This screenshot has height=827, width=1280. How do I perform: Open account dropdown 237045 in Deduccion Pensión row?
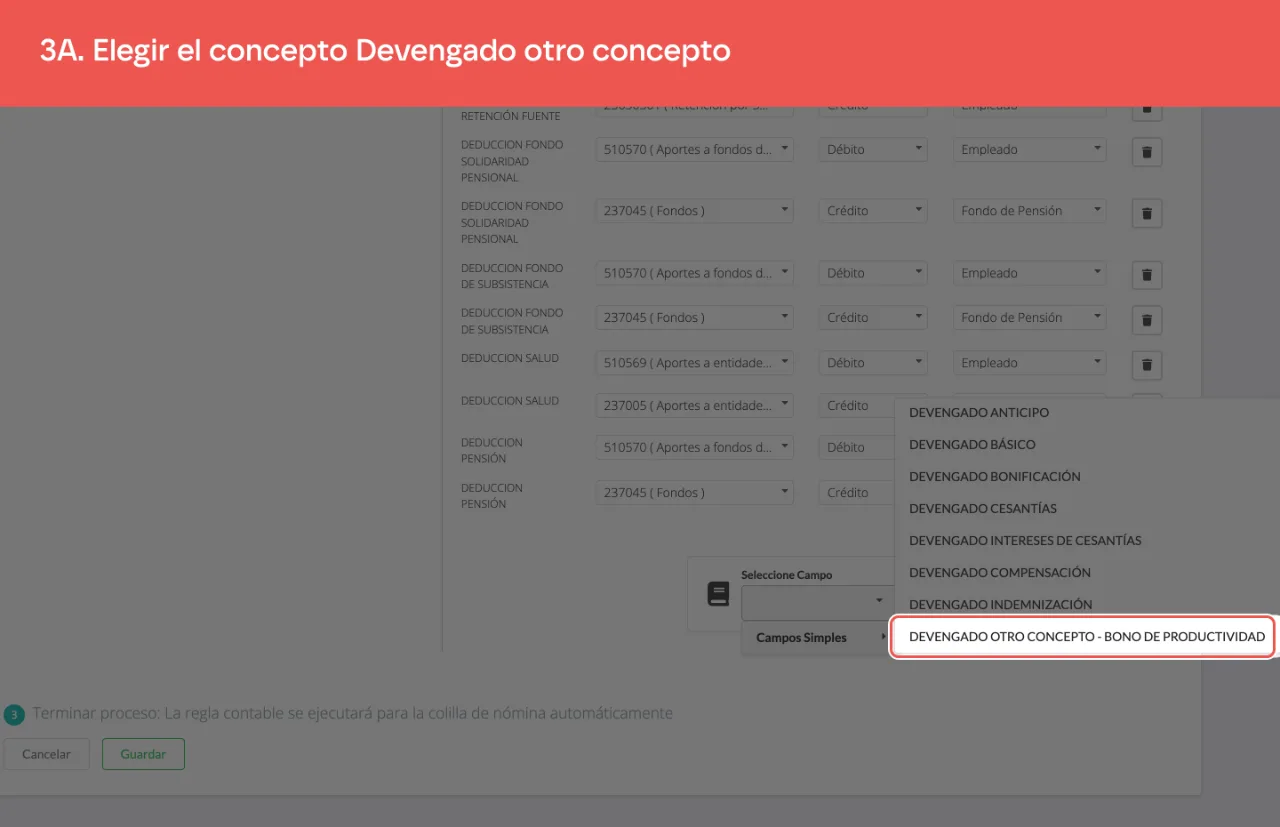[x=695, y=493]
